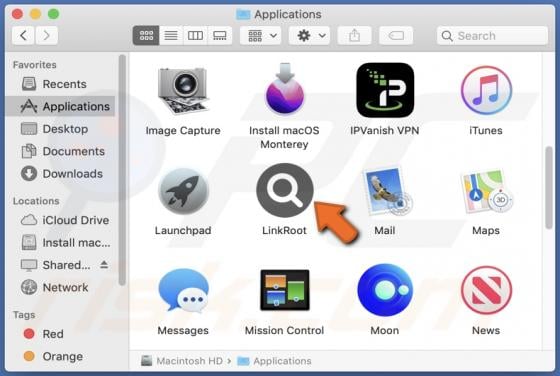Open Network in the sidebar
This screenshot has height=376, width=560.
click(x=61, y=287)
